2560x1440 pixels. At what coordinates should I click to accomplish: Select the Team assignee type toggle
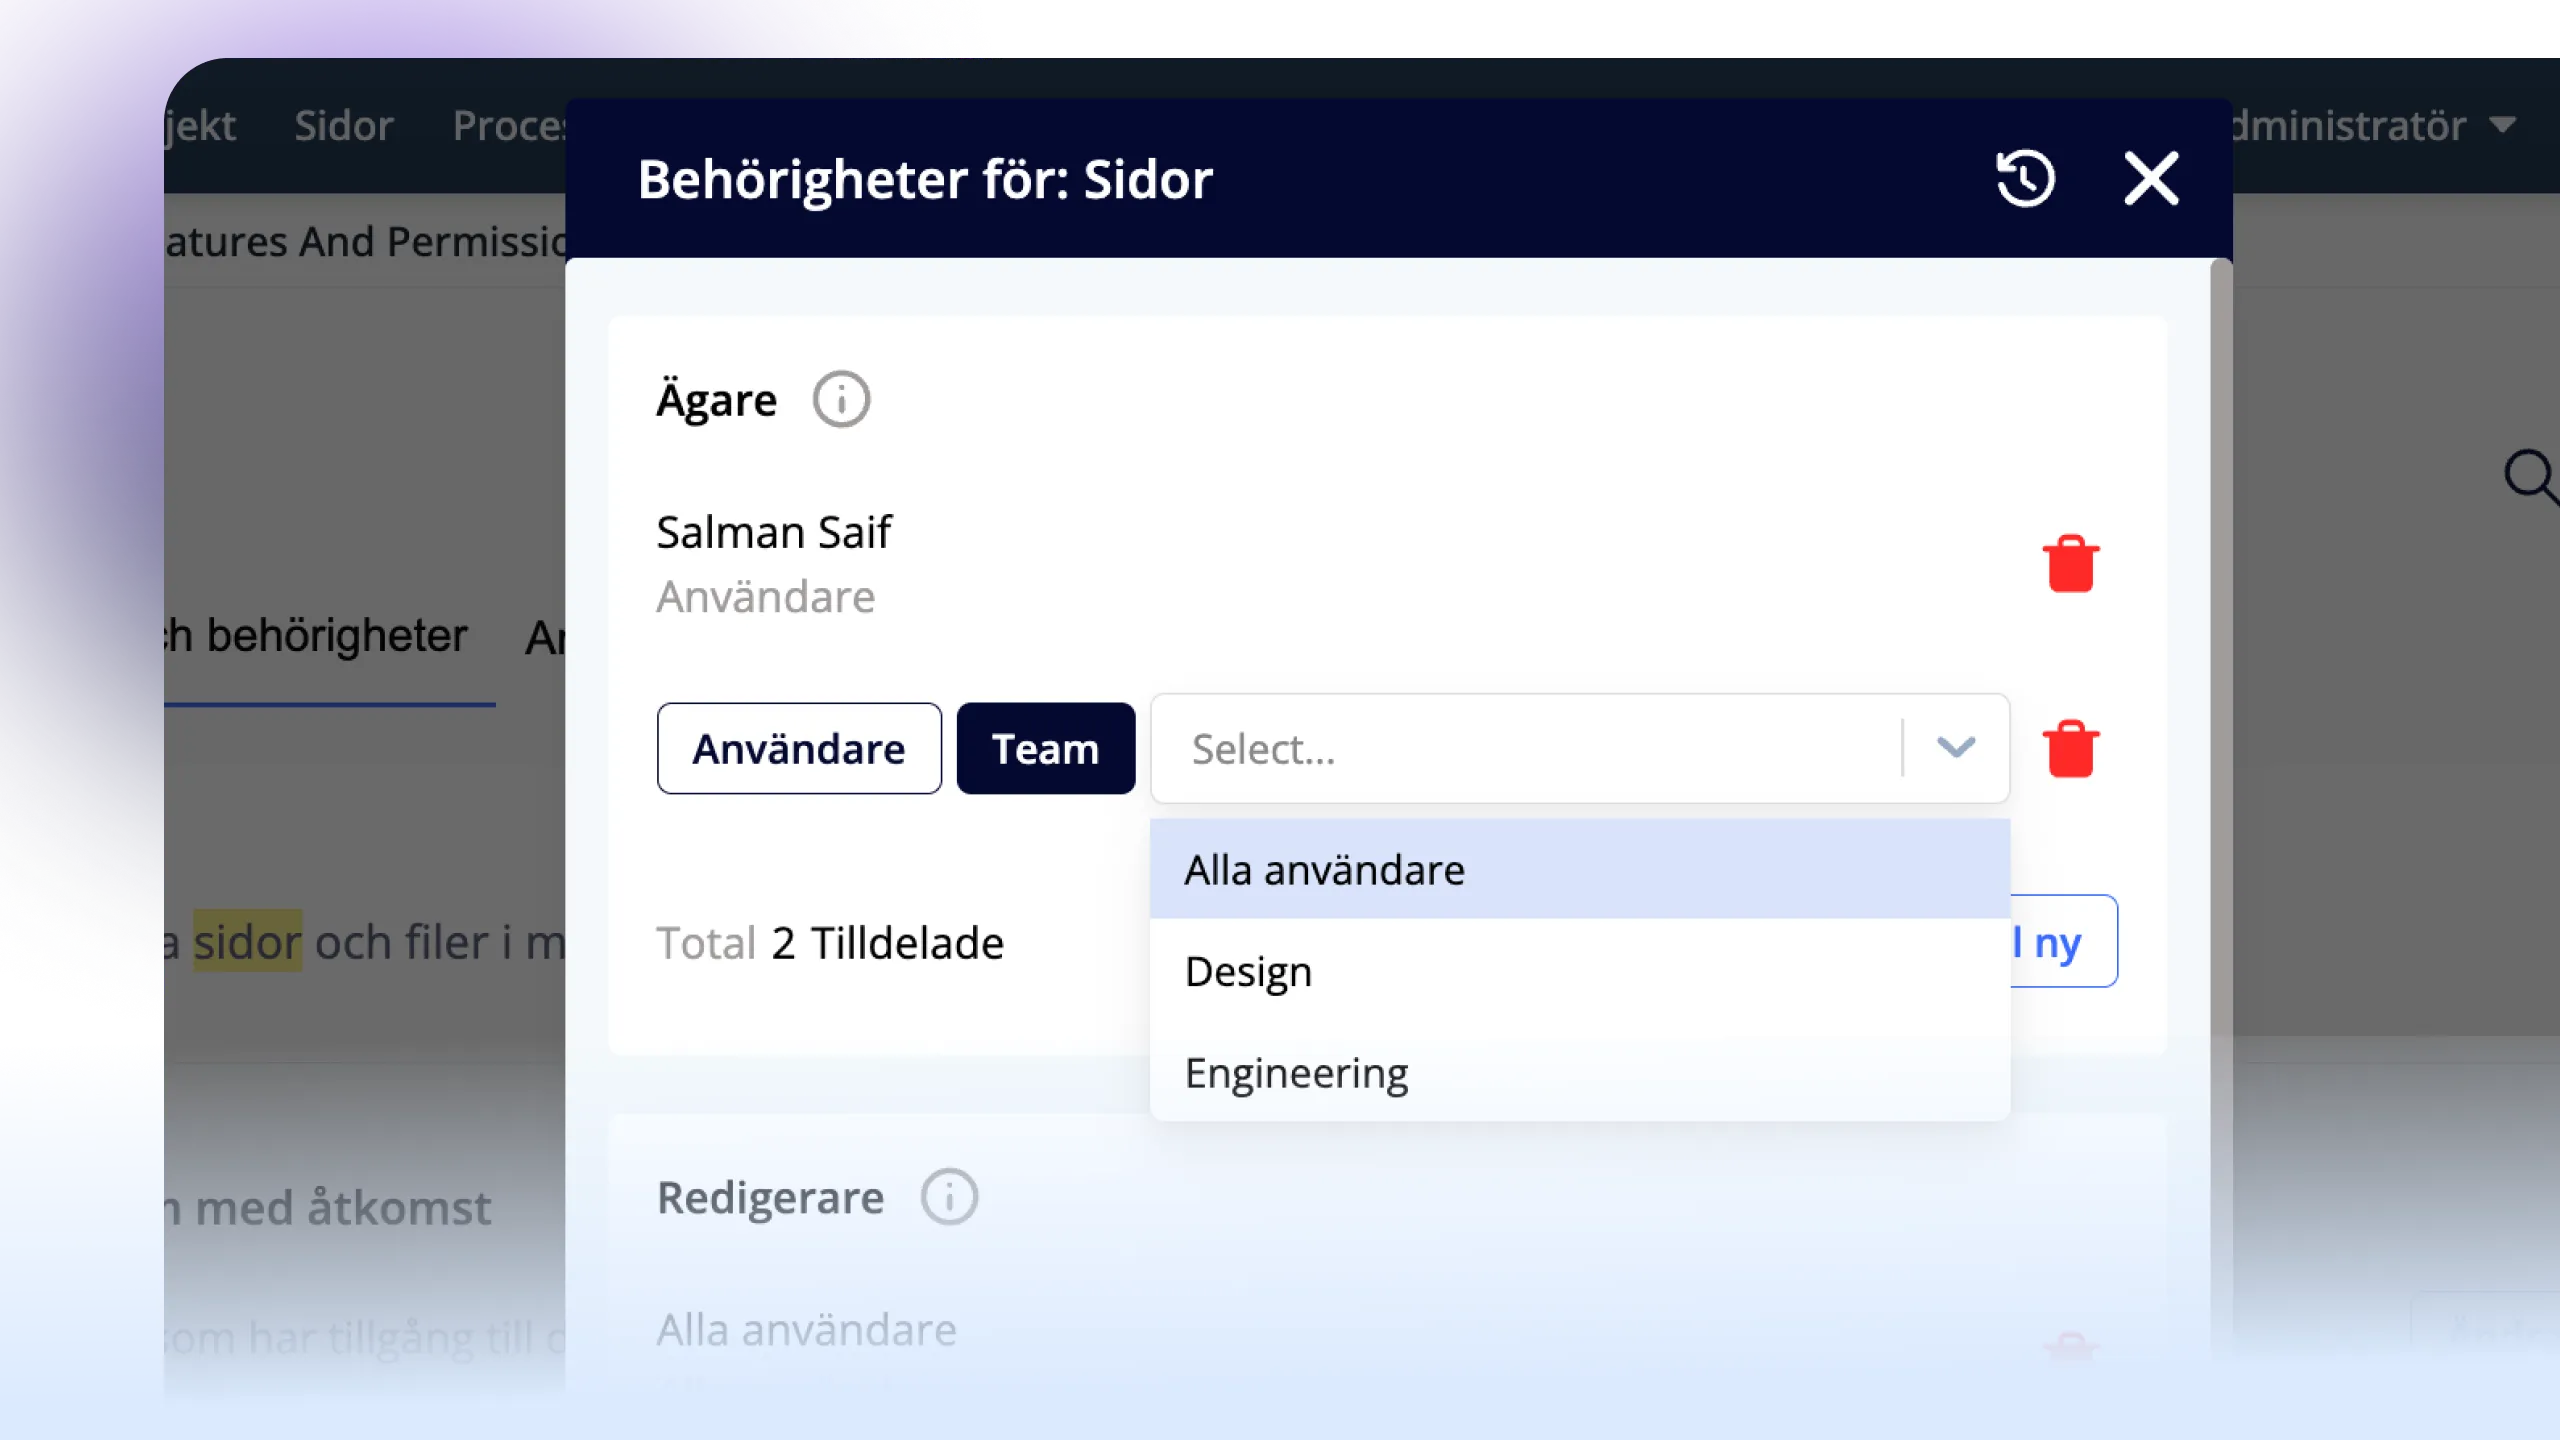pos(1046,748)
